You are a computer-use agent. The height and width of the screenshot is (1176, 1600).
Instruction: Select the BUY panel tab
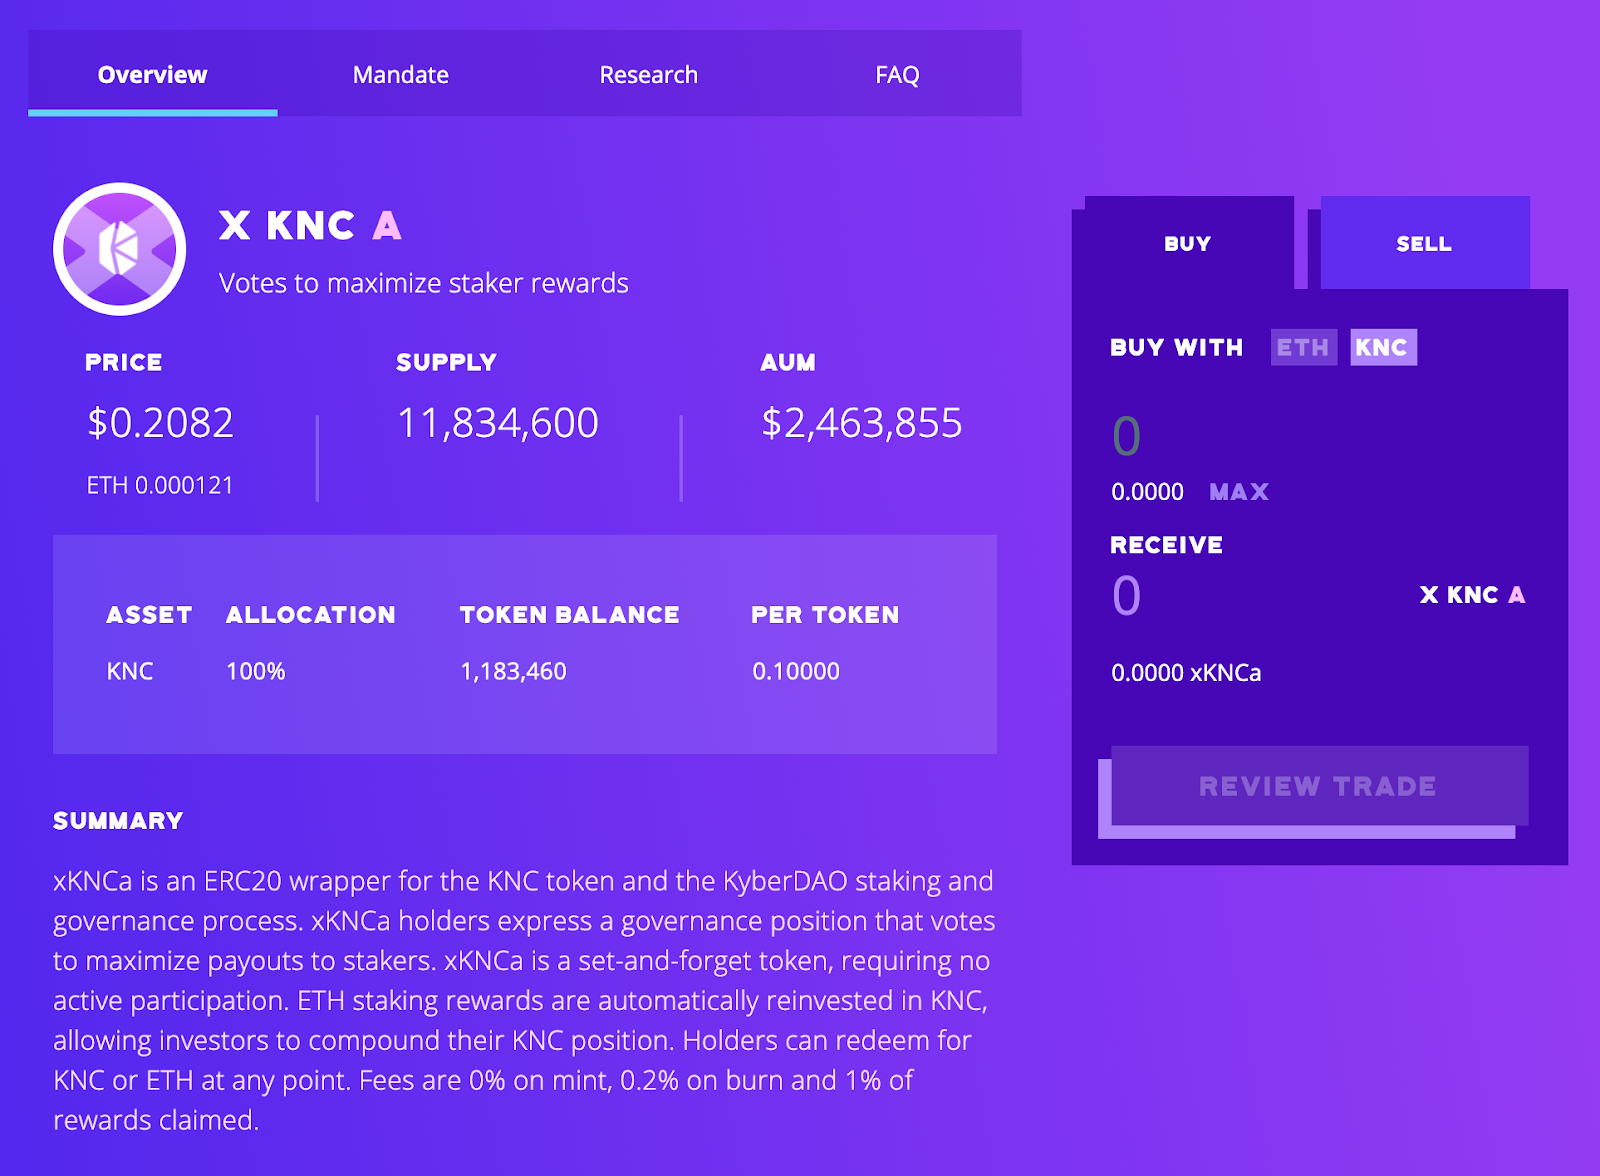coord(1187,244)
